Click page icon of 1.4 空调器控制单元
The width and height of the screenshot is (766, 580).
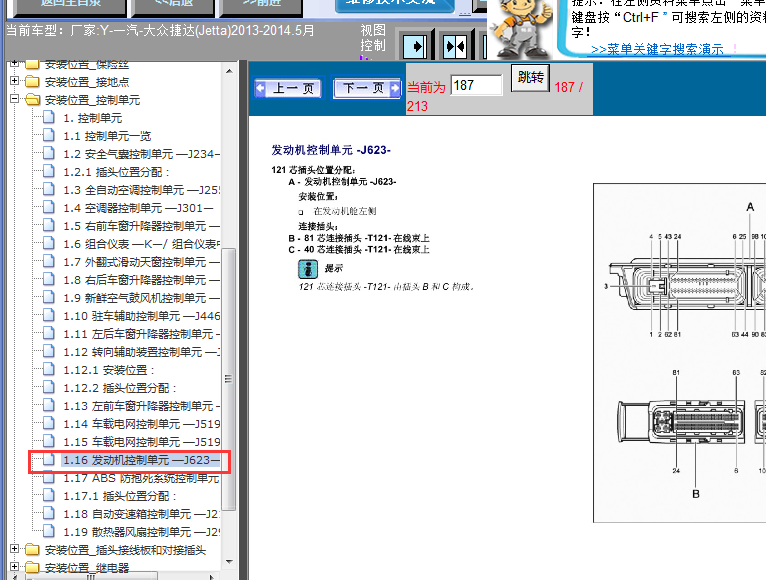coord(49,208)
